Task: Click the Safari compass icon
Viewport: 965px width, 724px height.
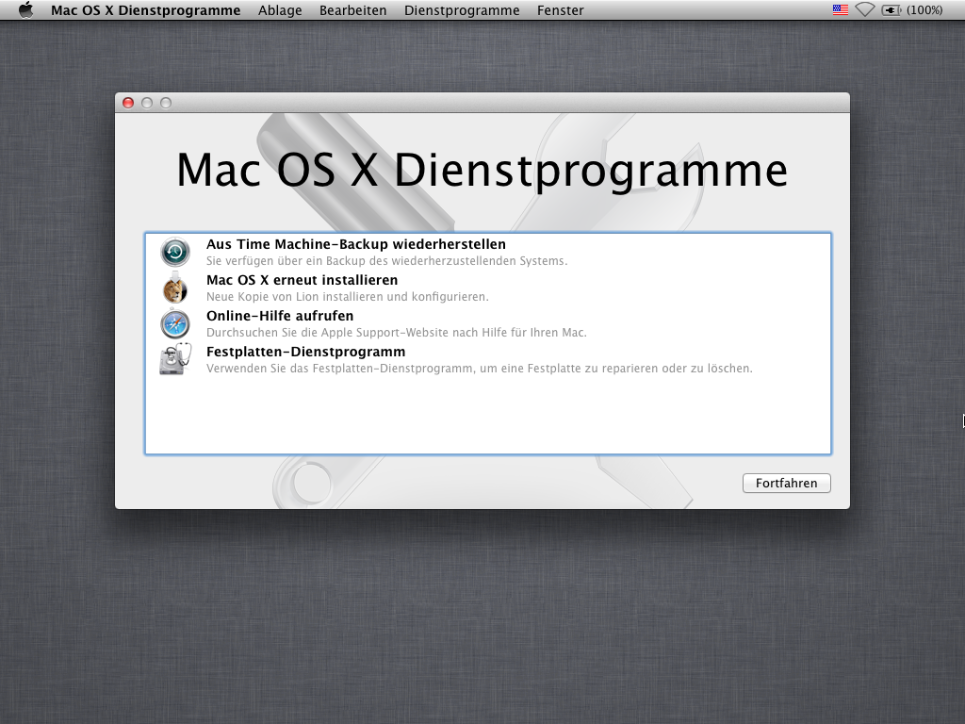Action: [175, 324]
